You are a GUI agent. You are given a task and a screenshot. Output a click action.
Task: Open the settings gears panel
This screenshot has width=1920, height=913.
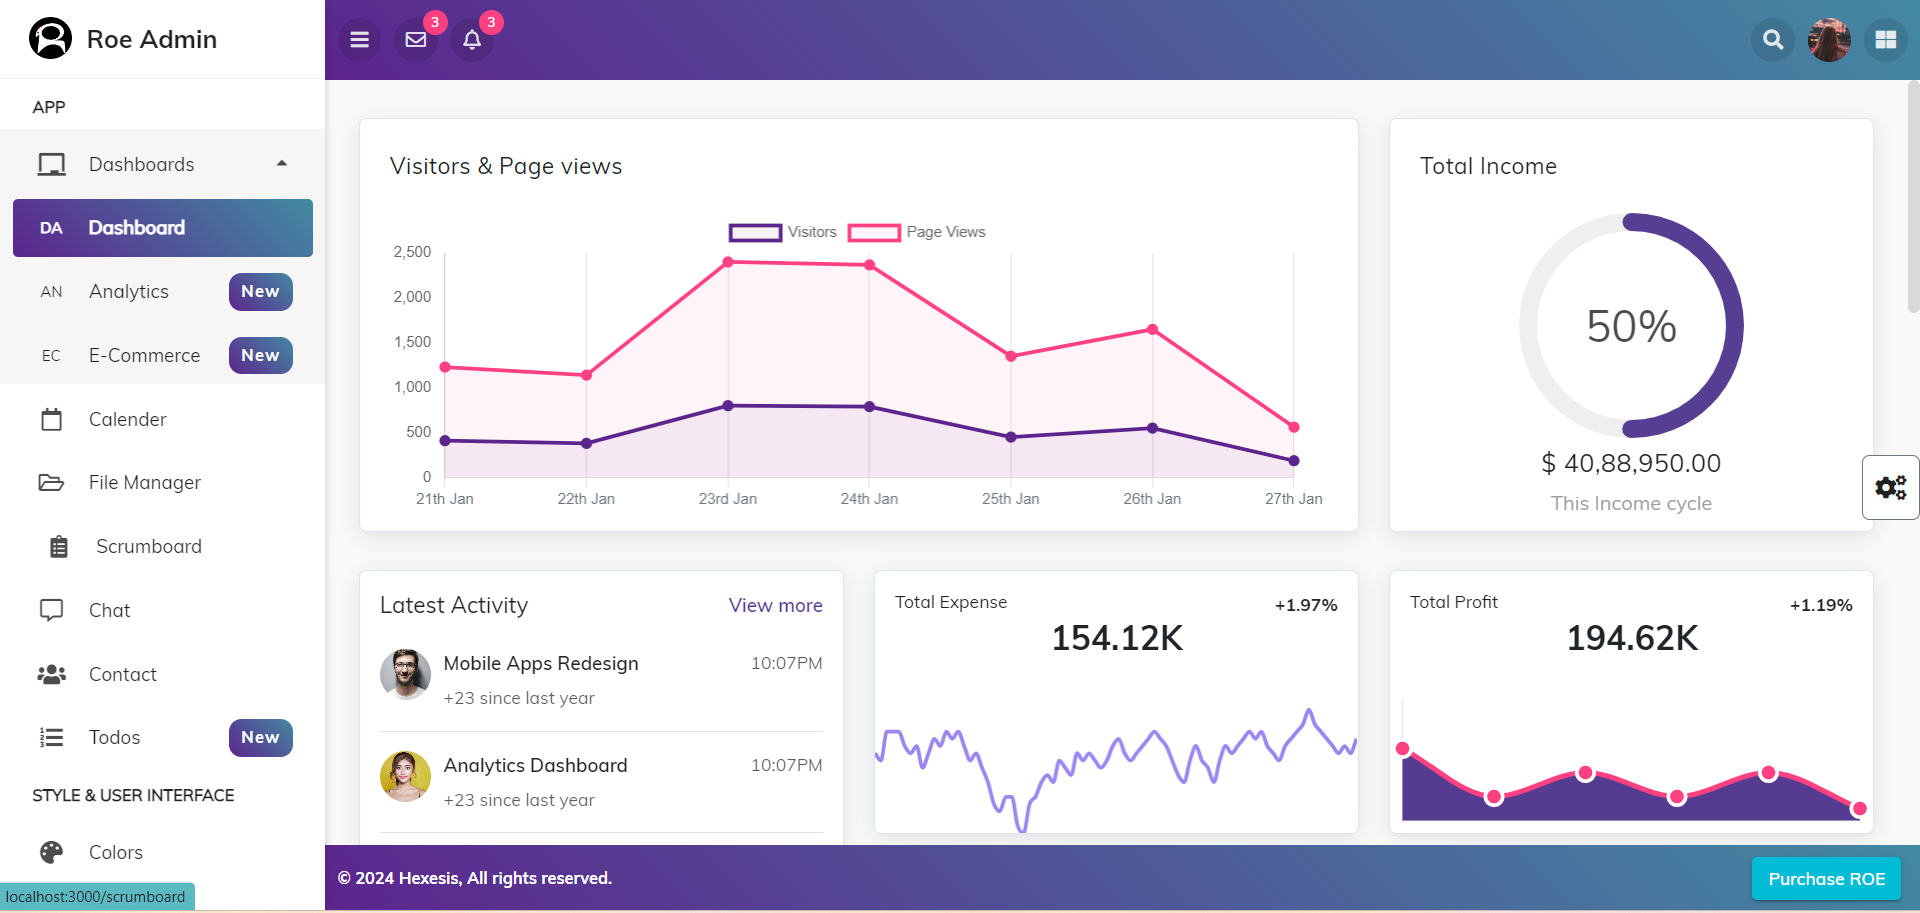pos(1890,487)
